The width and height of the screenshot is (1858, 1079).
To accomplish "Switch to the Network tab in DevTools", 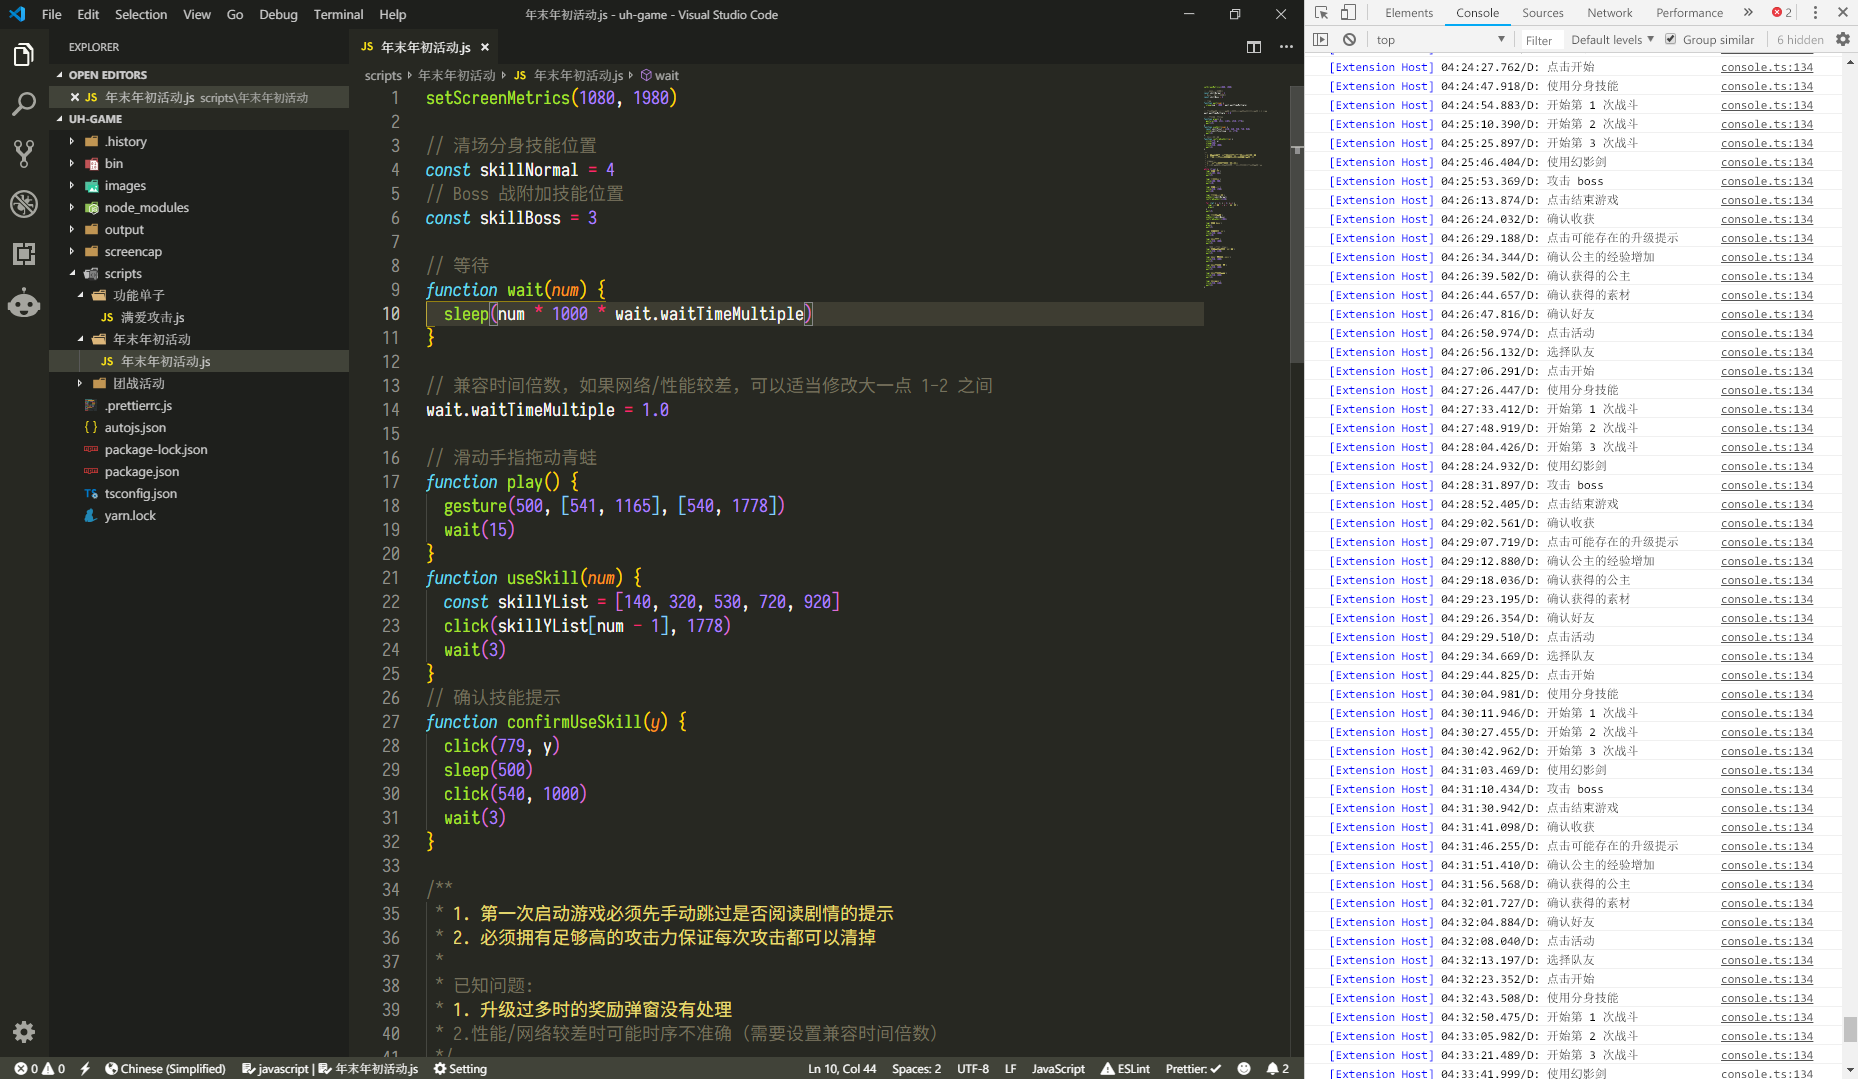I will (x=1609, y=13).
